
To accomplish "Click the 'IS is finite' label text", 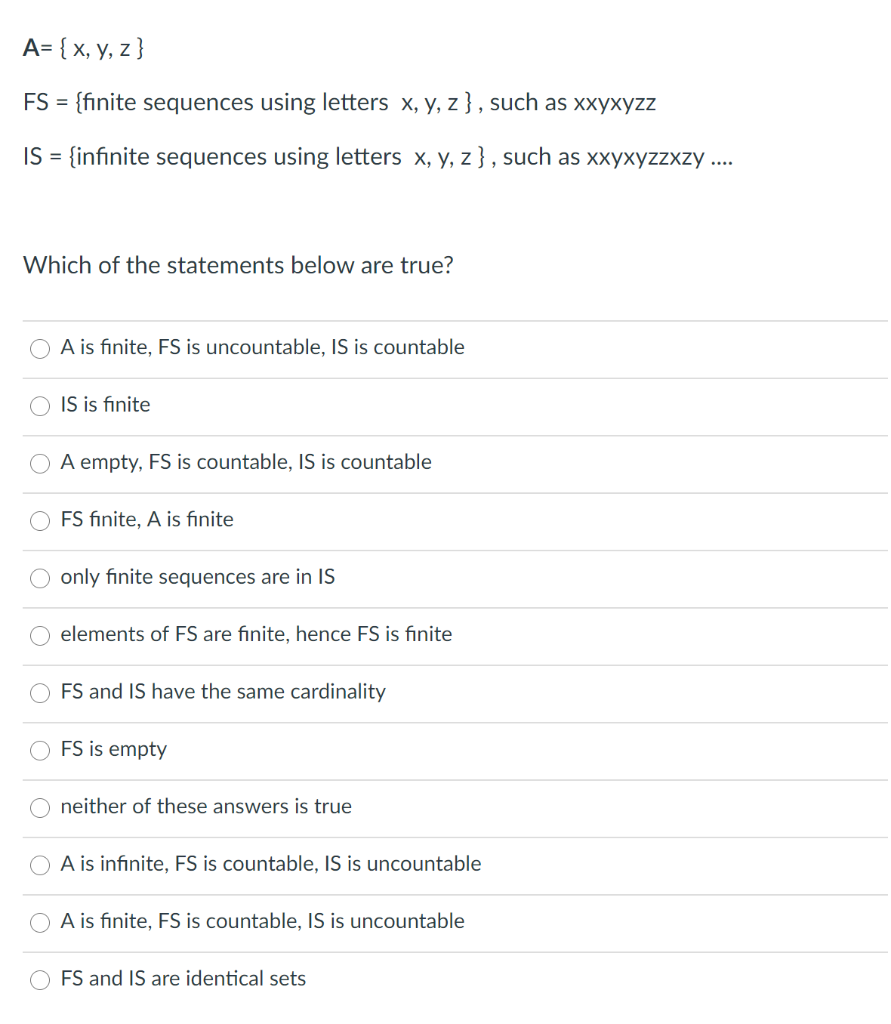I will (104, 405).
